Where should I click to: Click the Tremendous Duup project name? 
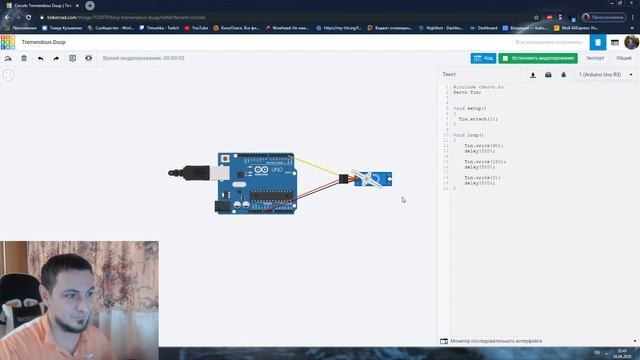(x=43, y=42)
